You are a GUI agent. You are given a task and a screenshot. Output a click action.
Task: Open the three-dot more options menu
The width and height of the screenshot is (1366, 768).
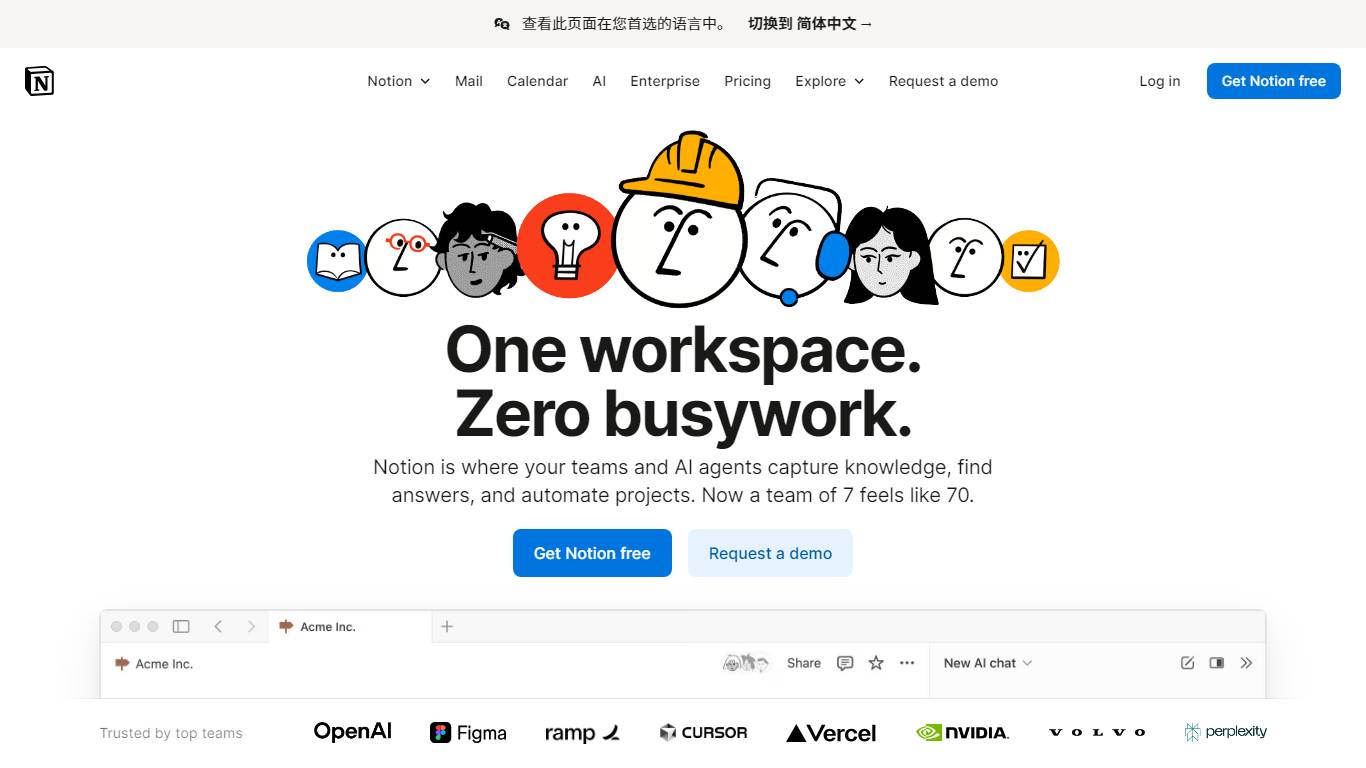907,663
